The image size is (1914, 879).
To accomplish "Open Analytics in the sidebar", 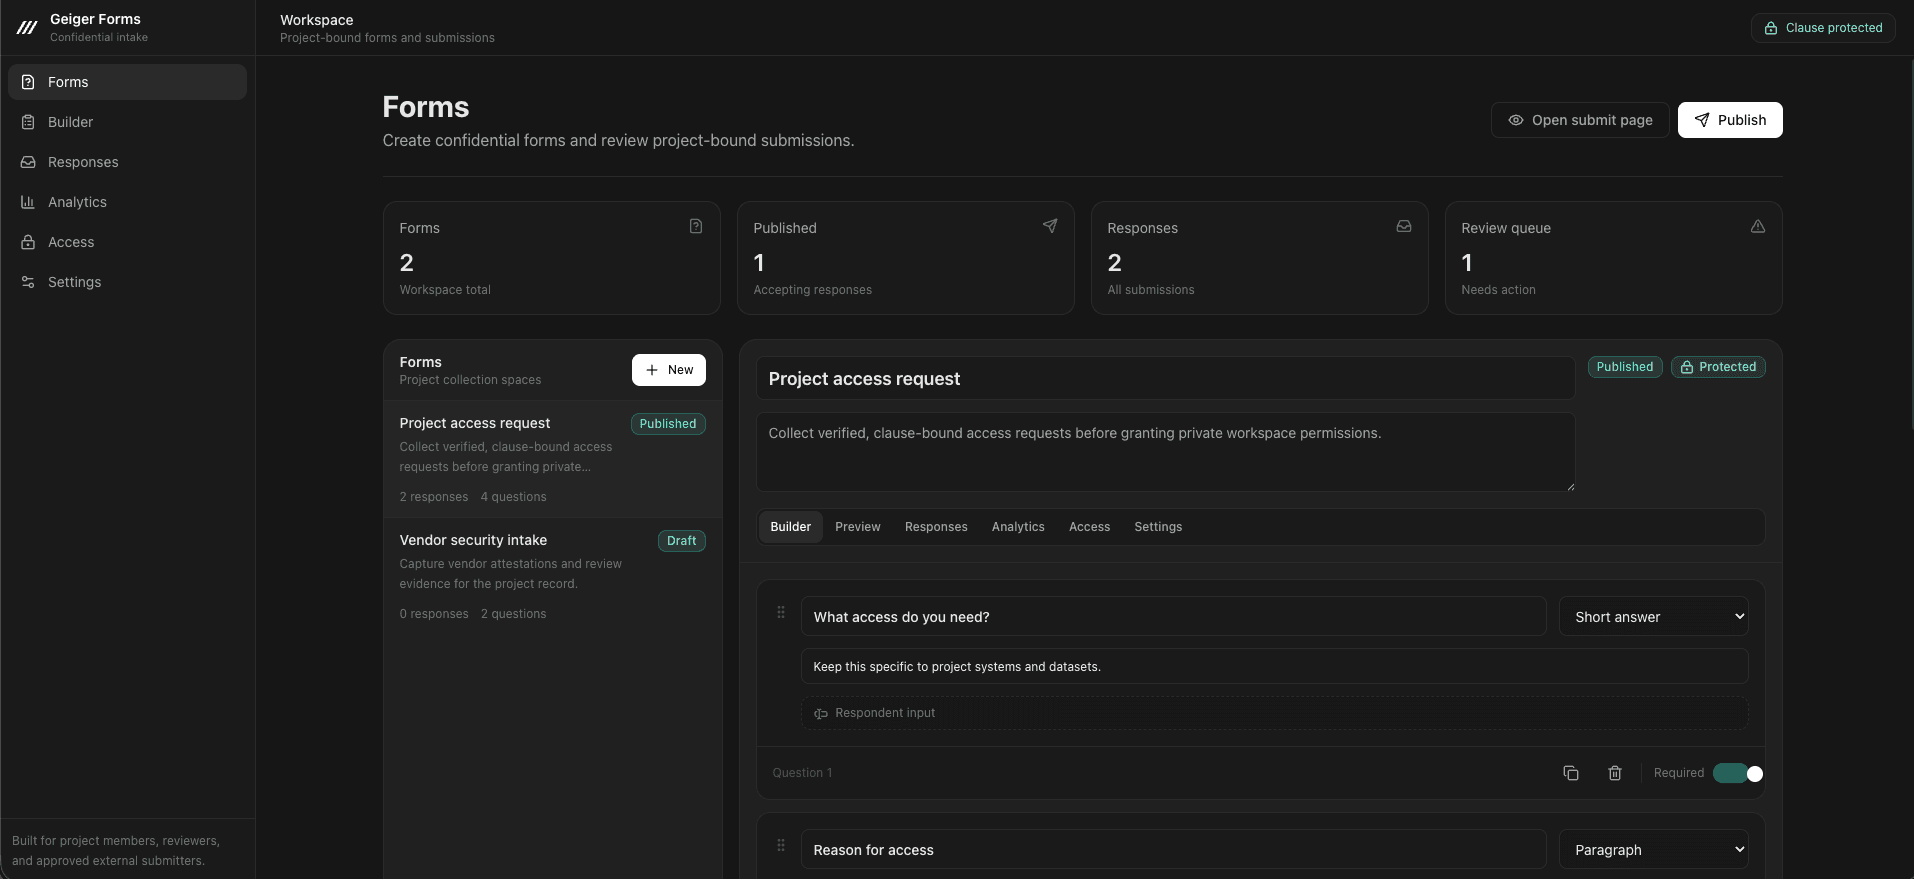I will coord(127,202).
